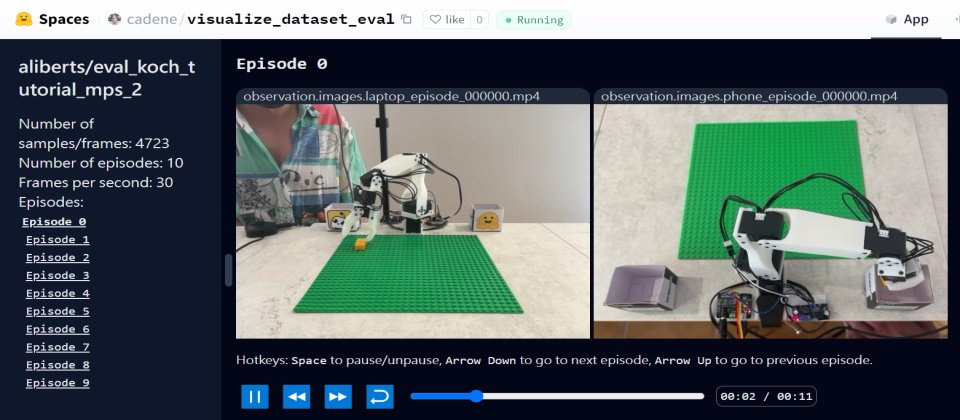
Task: Select Episode 3 in sidebar
Action: point(58,276)
